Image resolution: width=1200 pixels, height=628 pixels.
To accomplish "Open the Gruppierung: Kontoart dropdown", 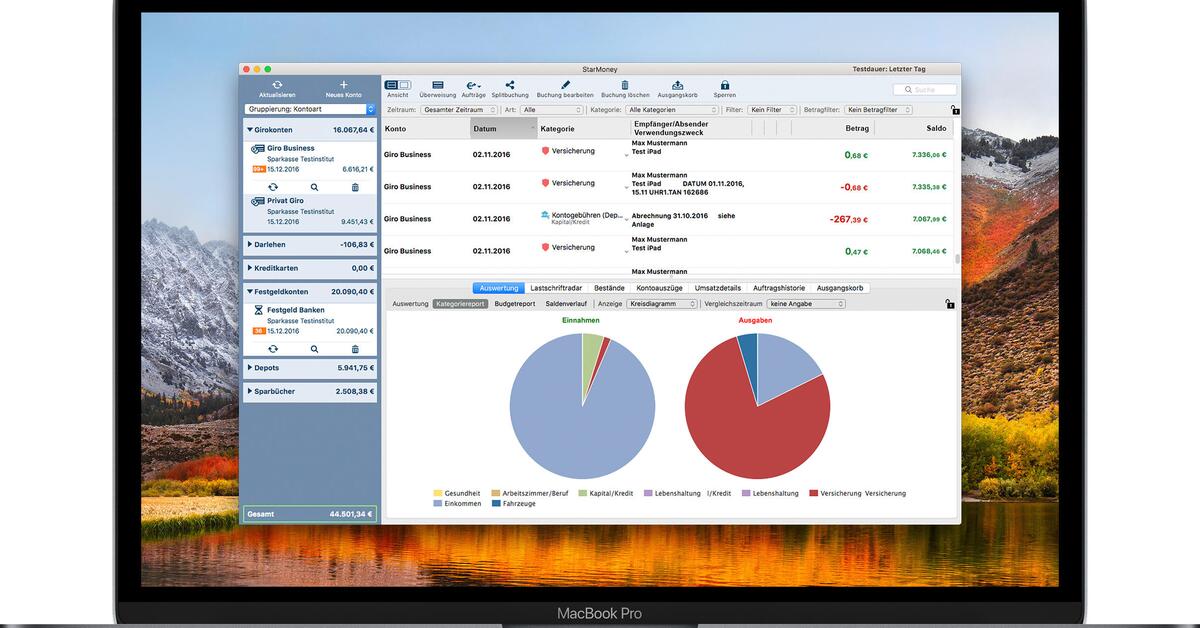I will (310, 109).
